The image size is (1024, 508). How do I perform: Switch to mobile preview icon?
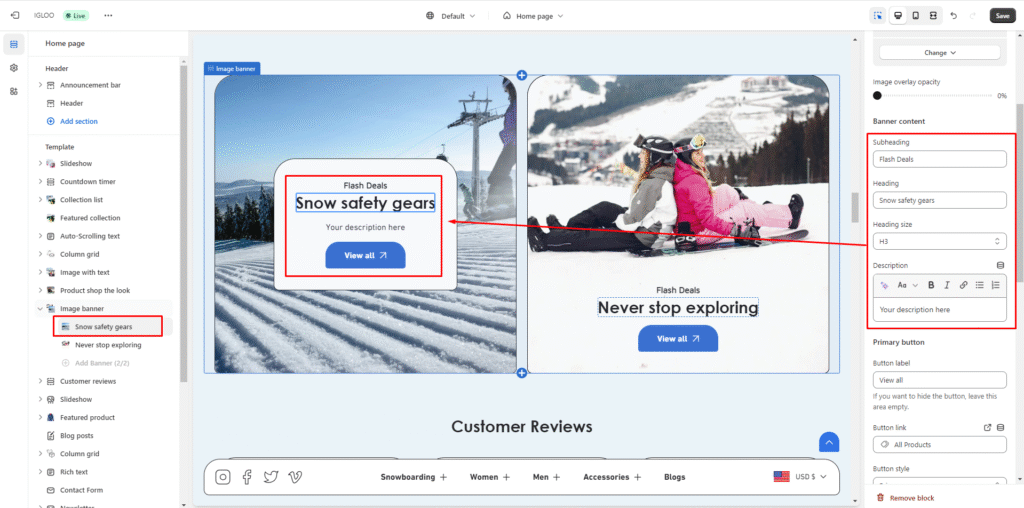coord(915,16)
